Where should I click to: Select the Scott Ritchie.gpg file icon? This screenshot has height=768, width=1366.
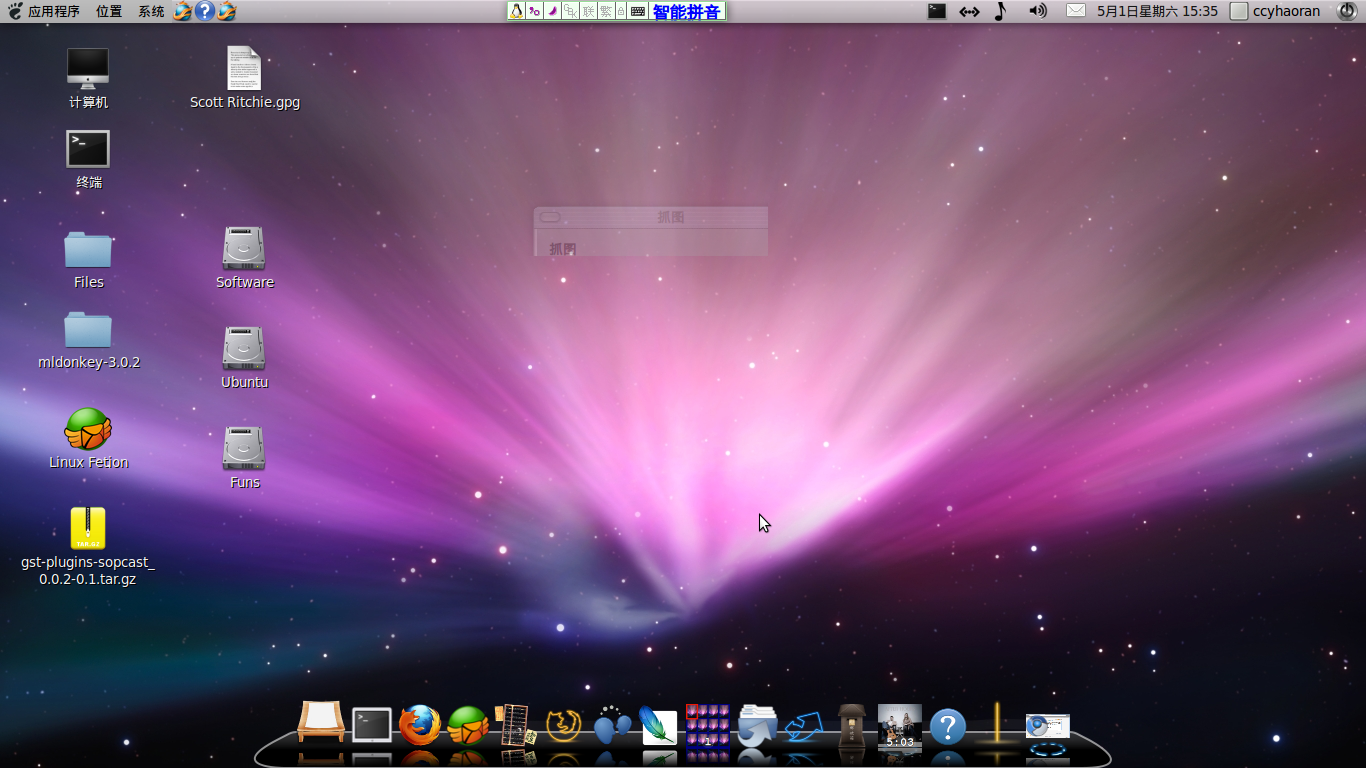(x=244, y=68)
